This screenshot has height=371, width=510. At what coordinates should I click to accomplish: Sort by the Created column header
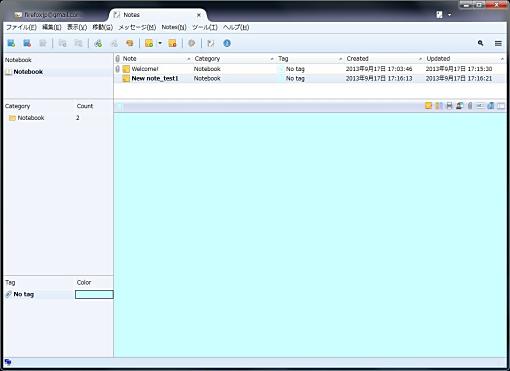(x=384, y=59)
